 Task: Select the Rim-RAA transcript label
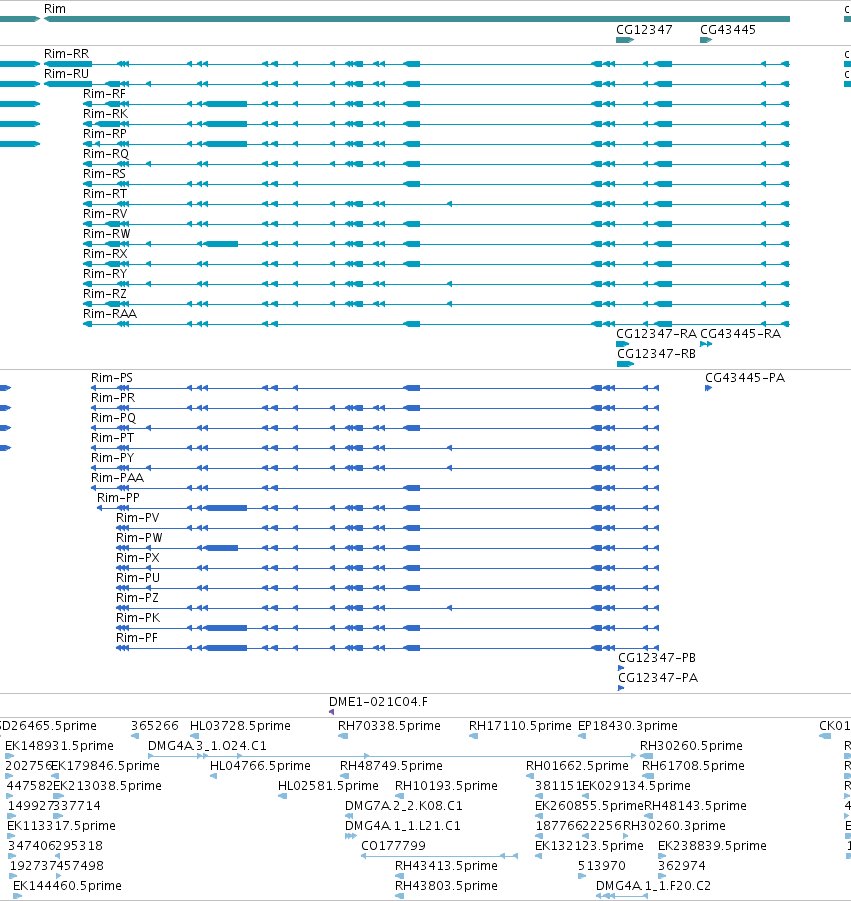(x=110, y=314)
